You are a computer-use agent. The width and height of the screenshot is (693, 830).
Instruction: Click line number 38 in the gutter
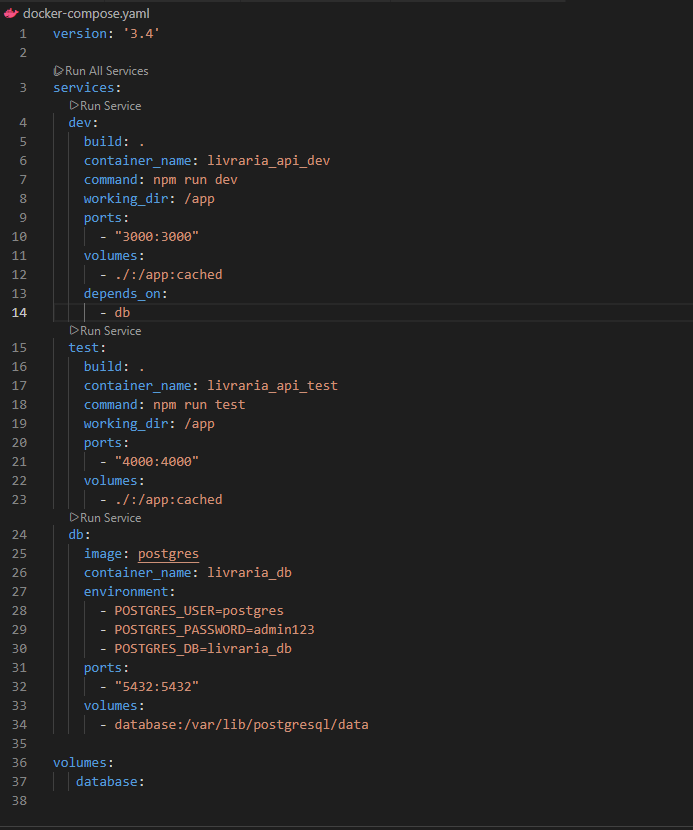coord(20,800)
